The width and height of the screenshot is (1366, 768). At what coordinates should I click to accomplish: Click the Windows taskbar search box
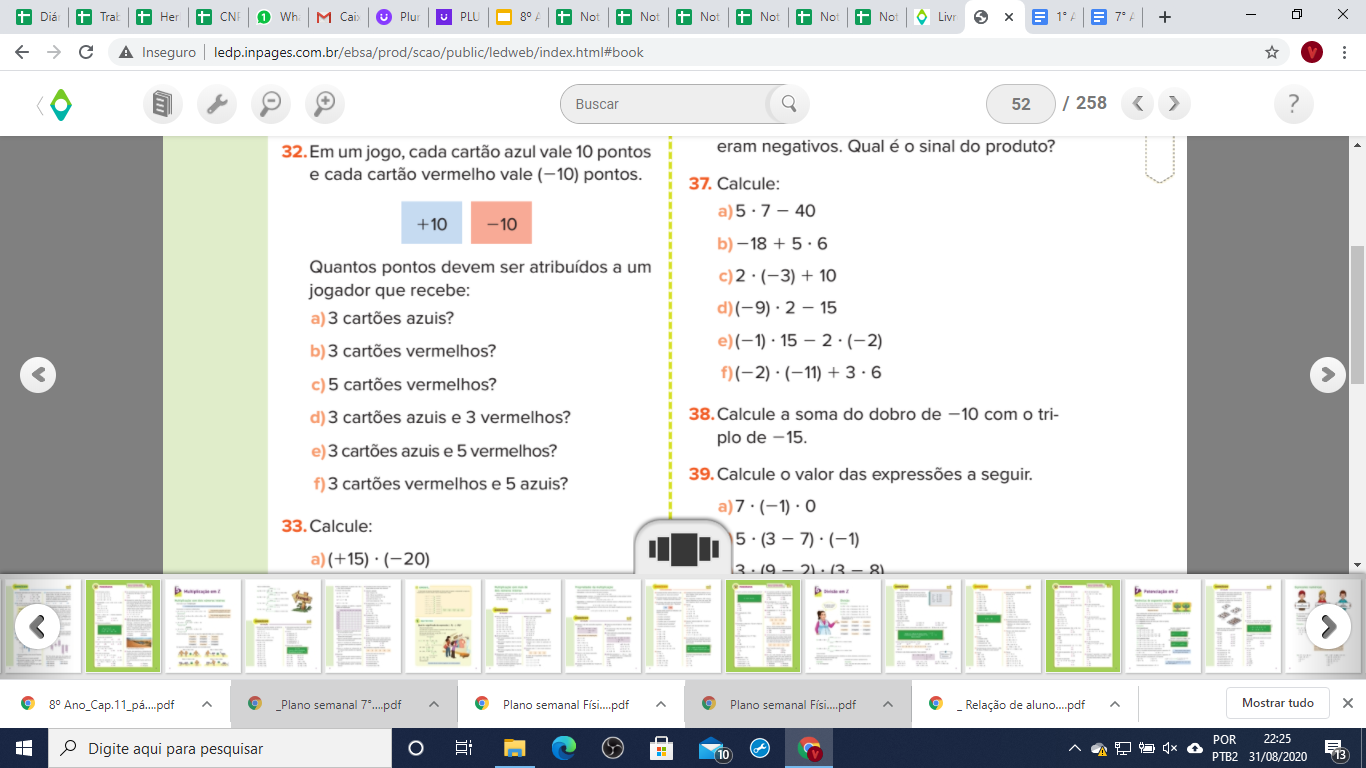point(219,748)
